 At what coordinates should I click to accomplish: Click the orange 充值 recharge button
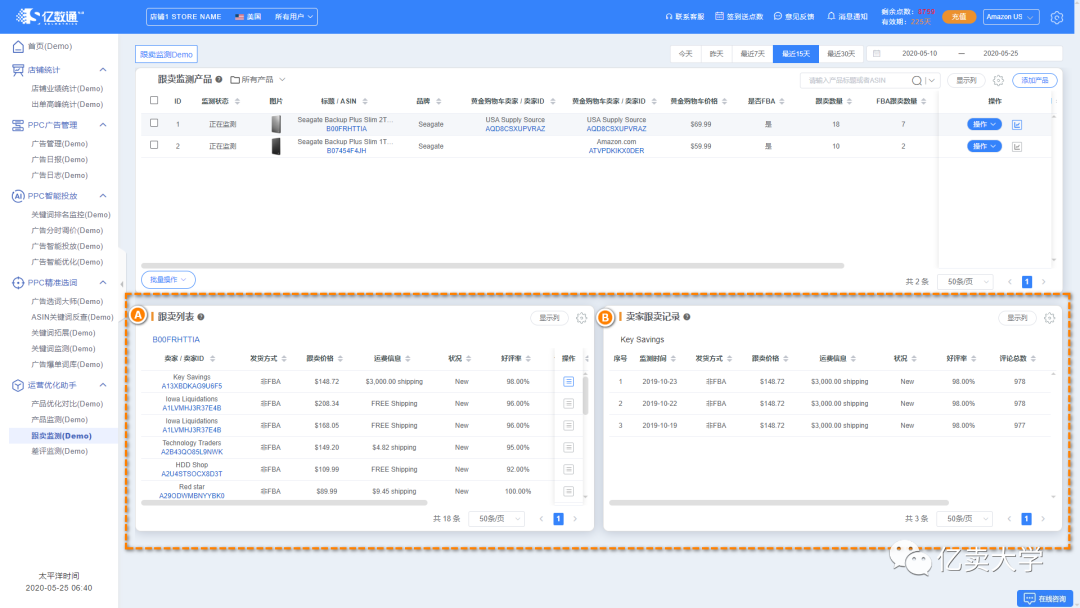pyautogui.click(x=959, y=17)
